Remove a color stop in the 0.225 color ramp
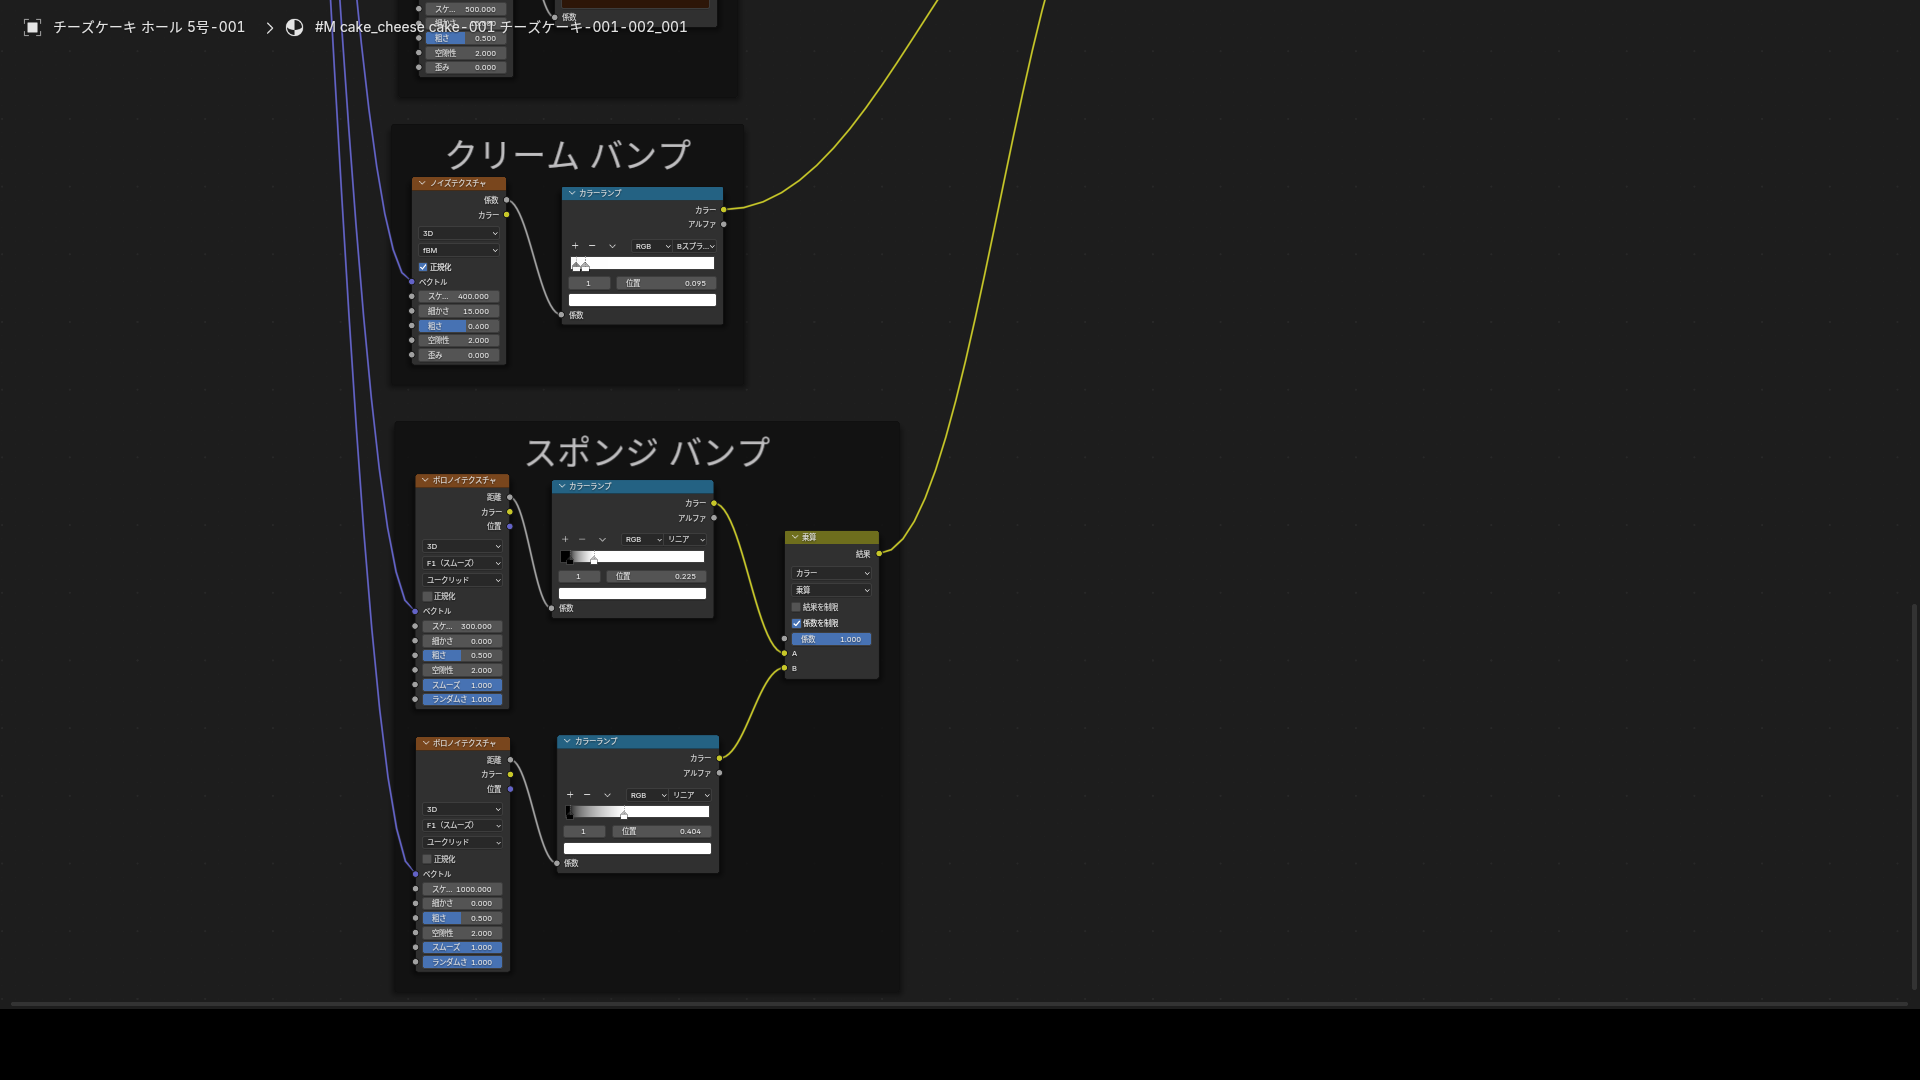 pos(582,539)
